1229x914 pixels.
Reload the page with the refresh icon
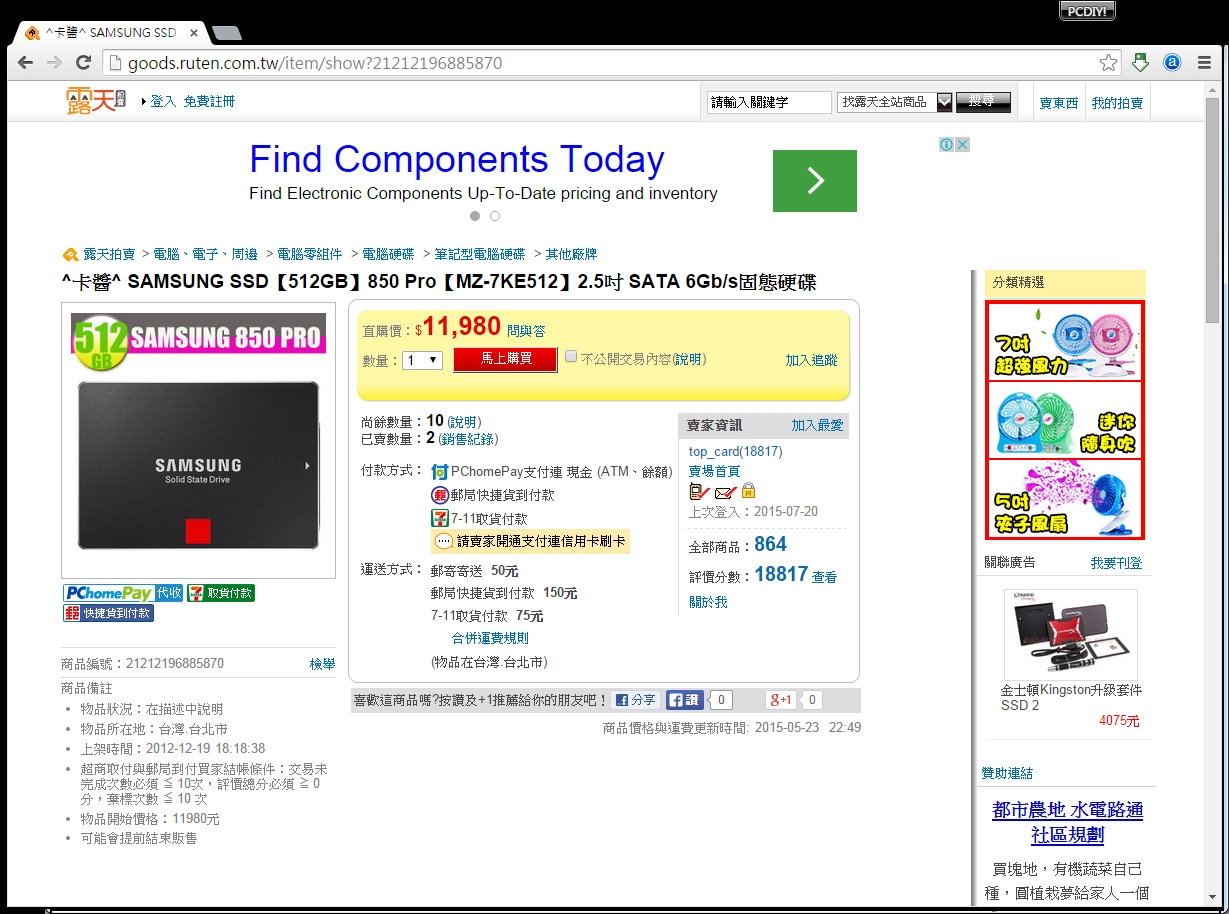[x=84, y=63]
